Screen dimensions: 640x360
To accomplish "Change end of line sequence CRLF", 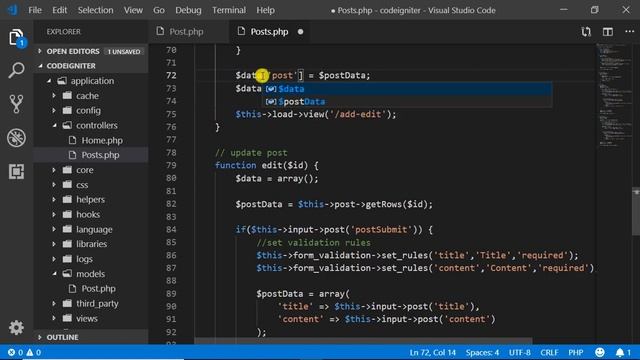I will pos(549,352).
